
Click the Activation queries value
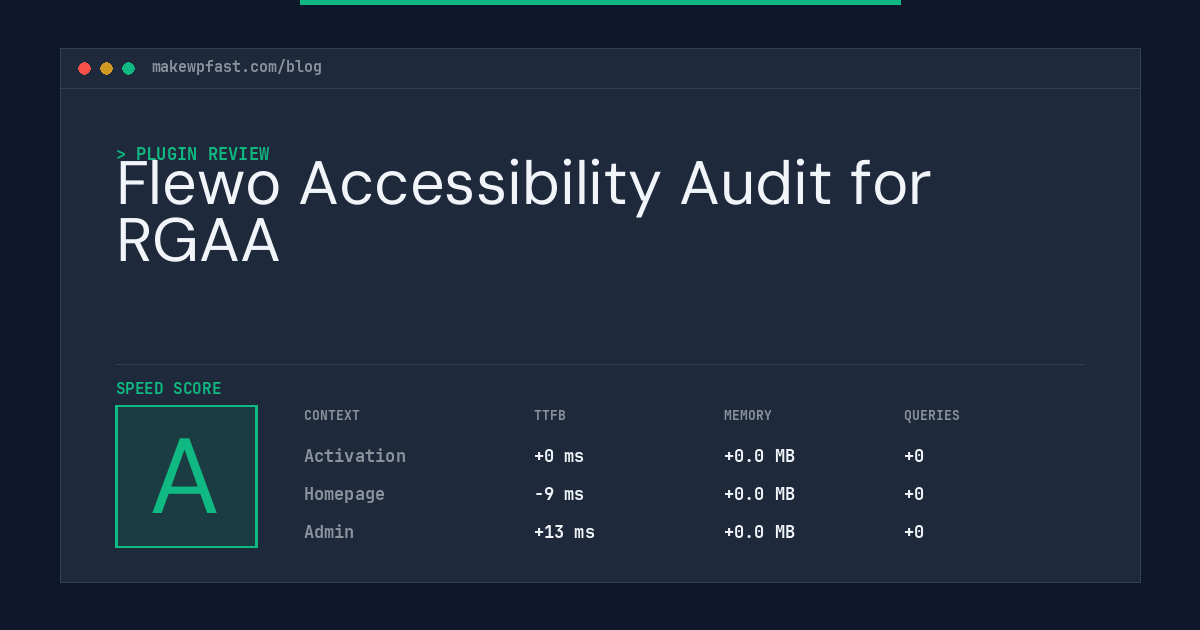pos(914,456)
